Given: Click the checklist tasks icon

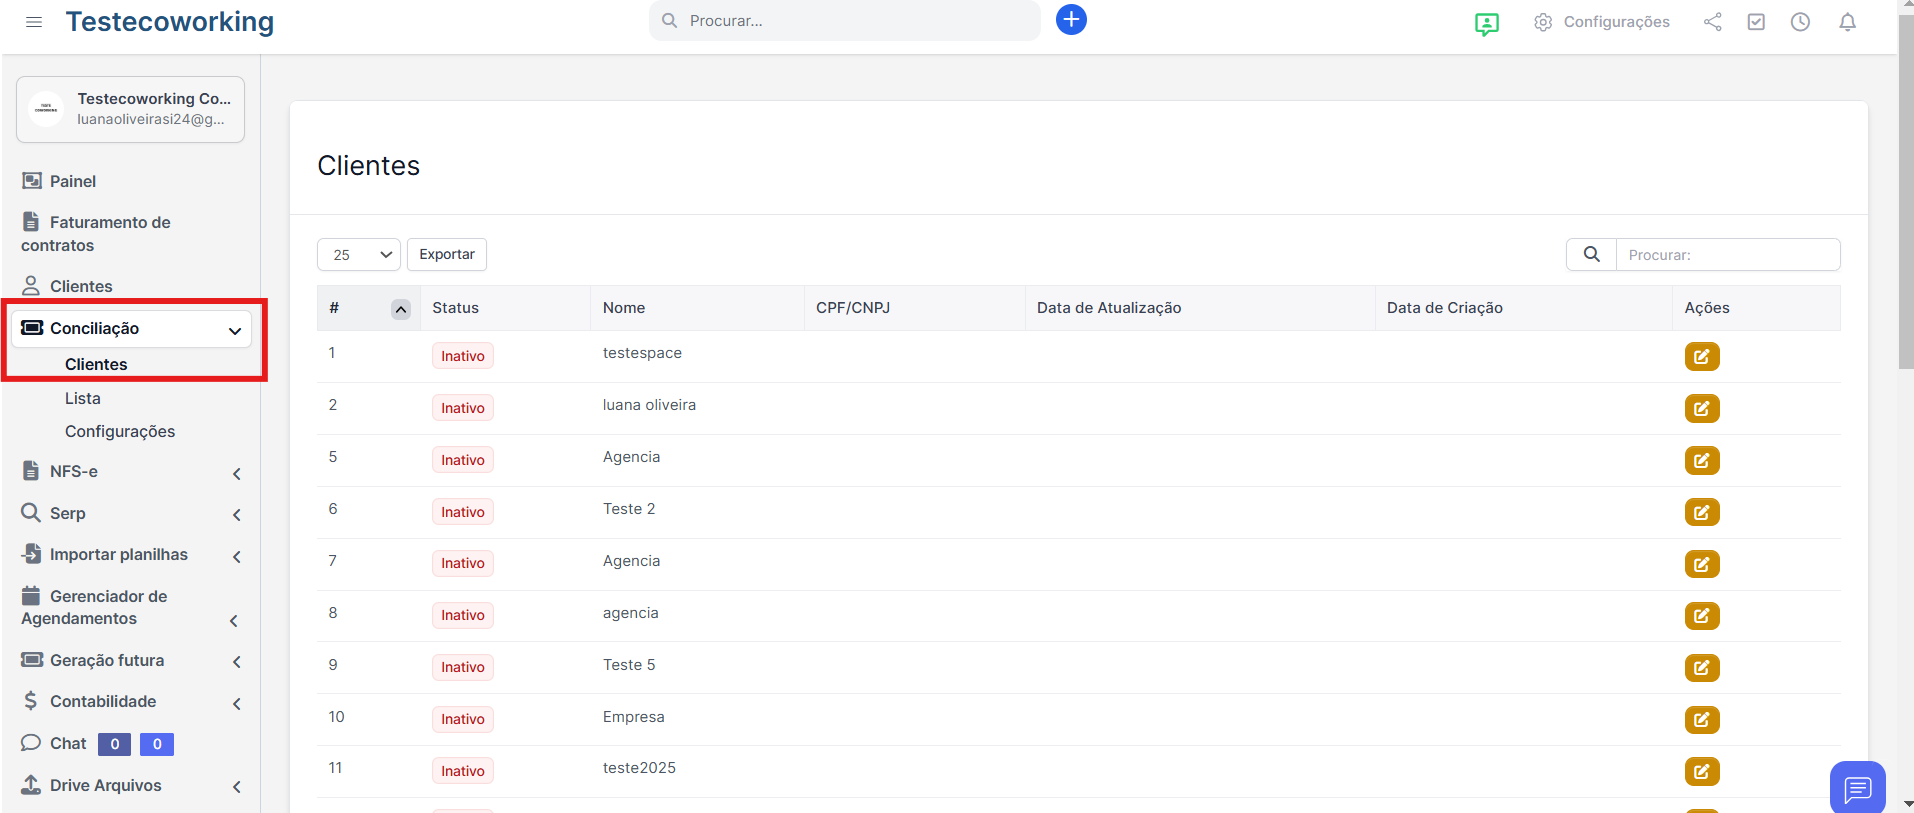Looking at the screenshot, I should (1756, 22).
